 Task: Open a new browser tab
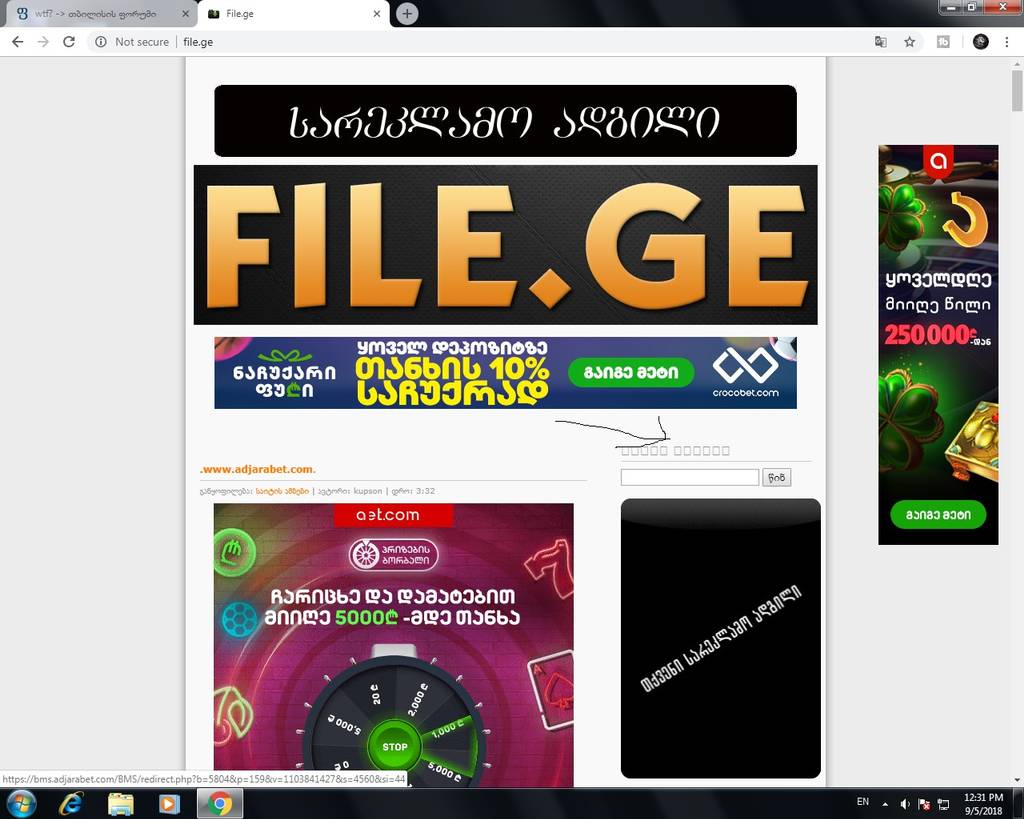(x=407, y=14)
